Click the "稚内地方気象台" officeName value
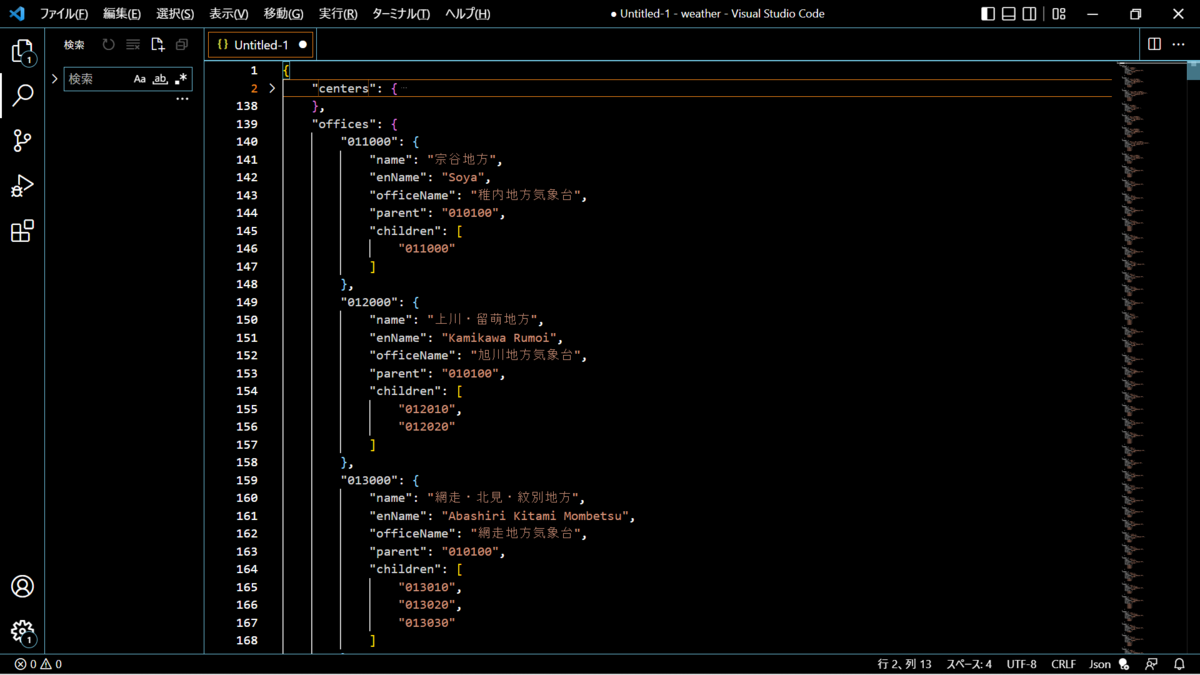The height and width of the screenshot is (675, 1200). 525,196
